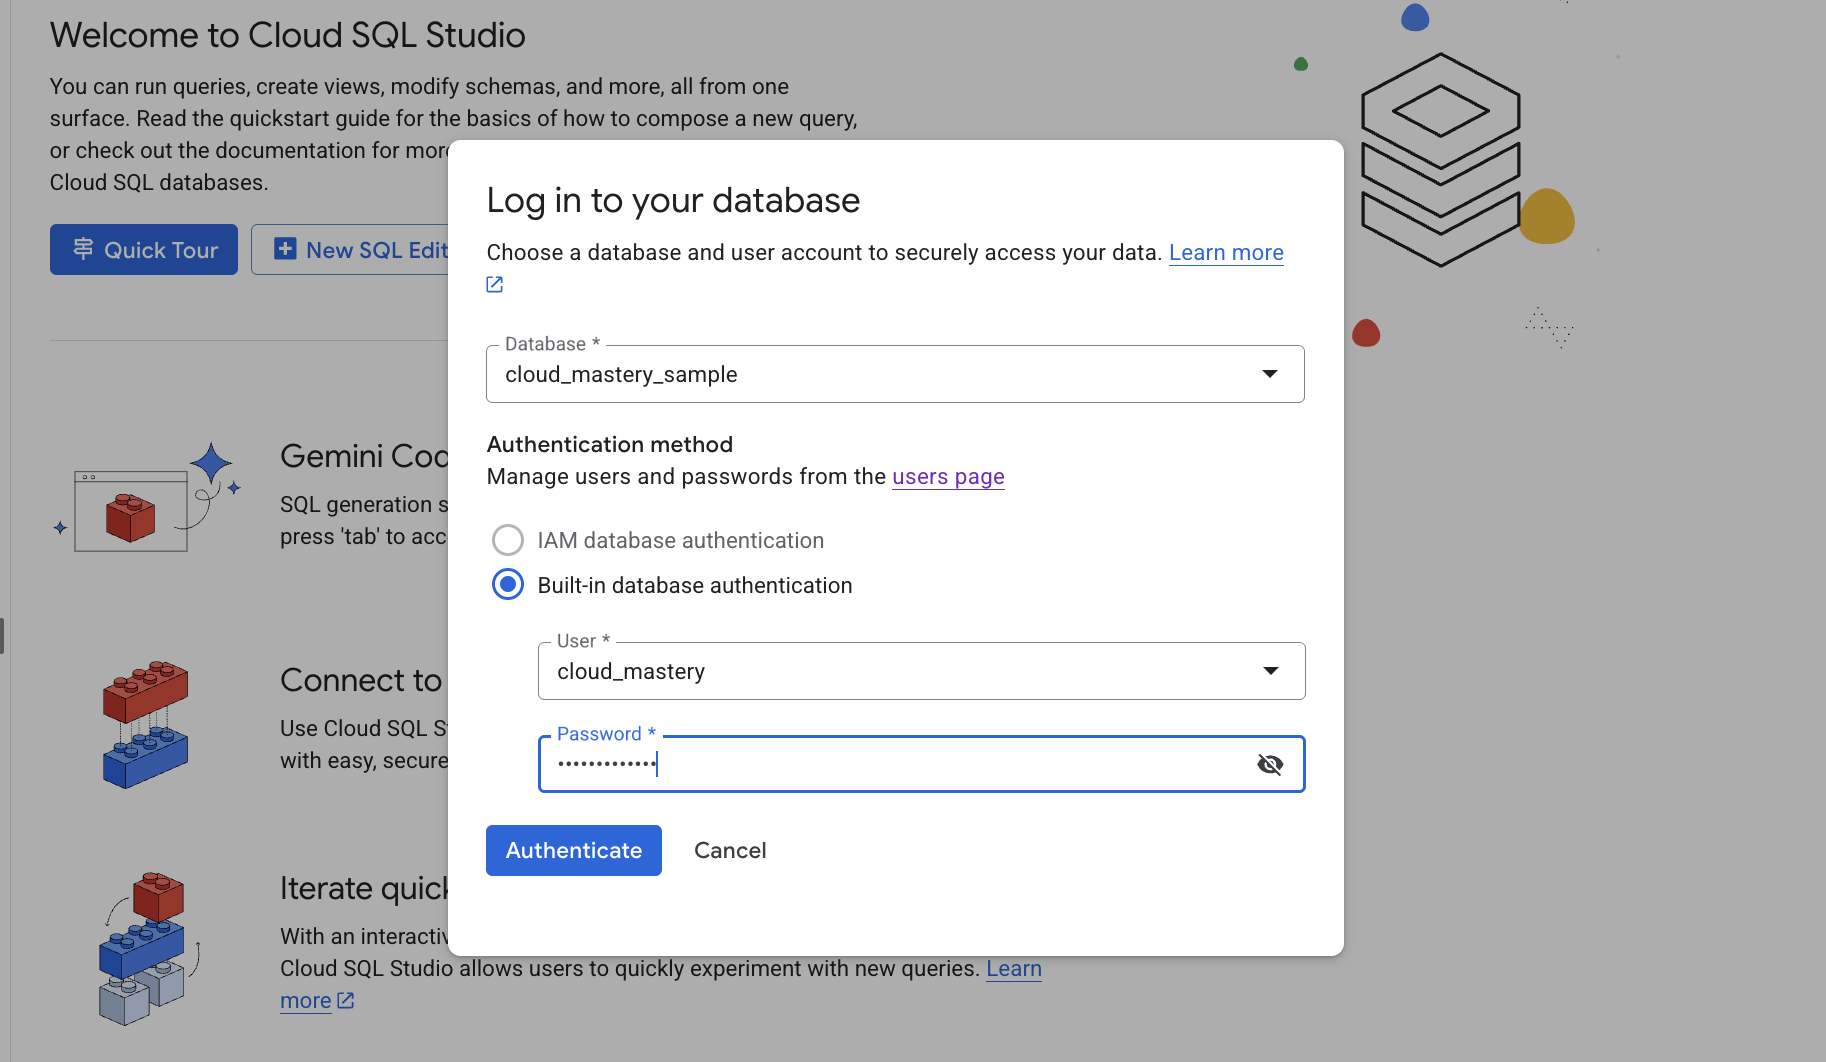This screenshot has width=1826, height=1062.
Task: Click 'Log in to your database' title
Action: [673, 200]
